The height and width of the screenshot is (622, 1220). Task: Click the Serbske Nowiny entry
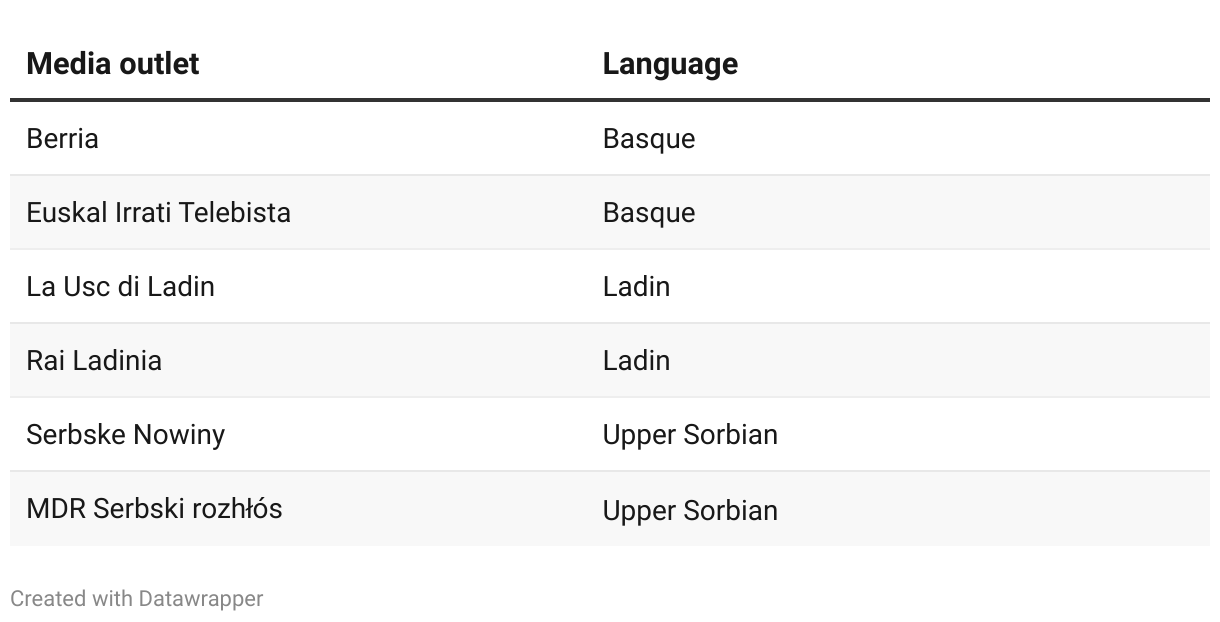pyautogui.click(x=125, y=435)
